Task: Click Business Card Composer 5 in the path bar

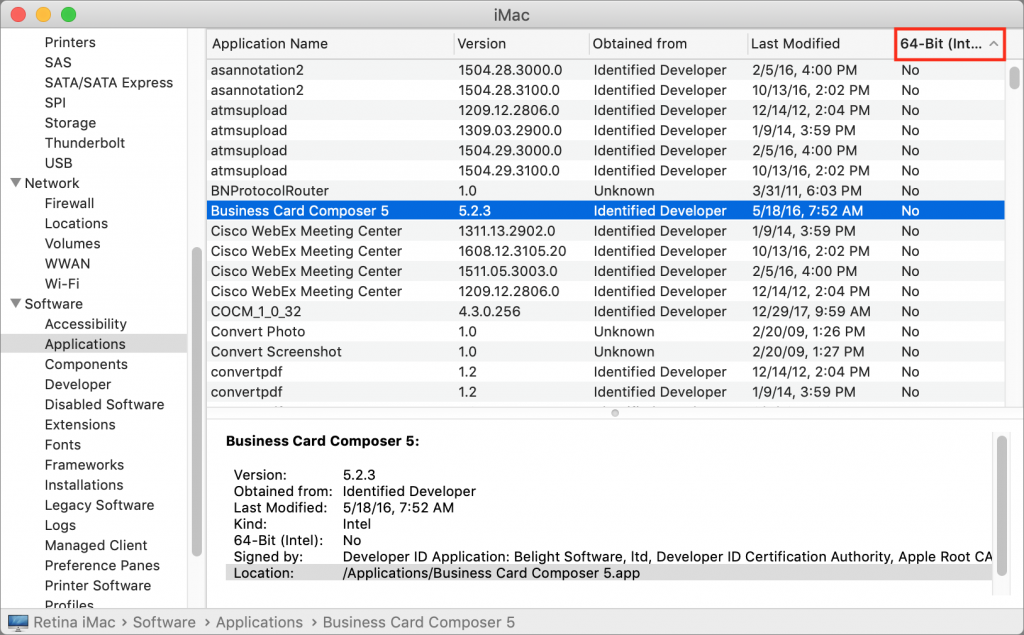Action: [x=419, y=623]
